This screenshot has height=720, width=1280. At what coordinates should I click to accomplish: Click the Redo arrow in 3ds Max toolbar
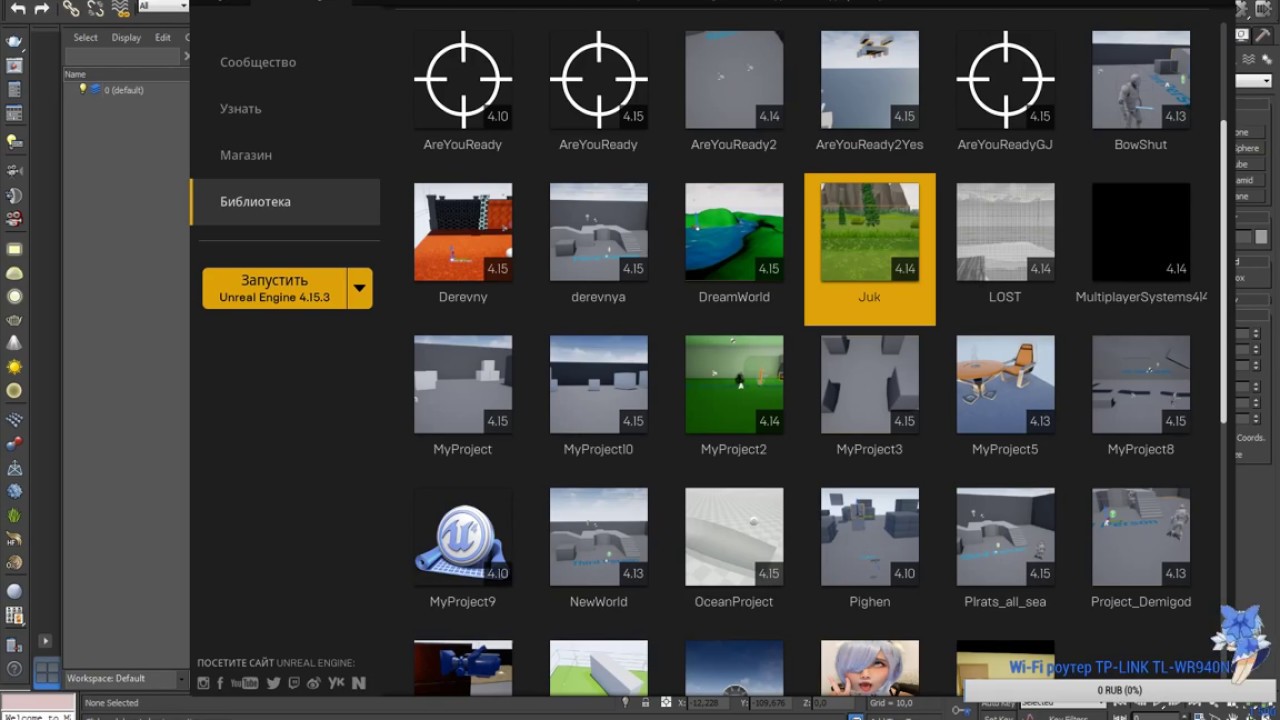click(42, 8)
